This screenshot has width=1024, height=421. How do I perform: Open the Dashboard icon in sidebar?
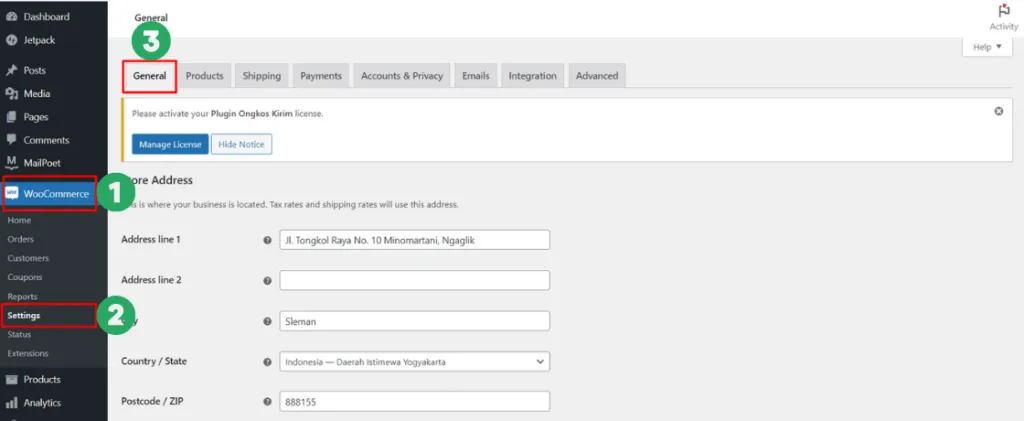[10, 16]
